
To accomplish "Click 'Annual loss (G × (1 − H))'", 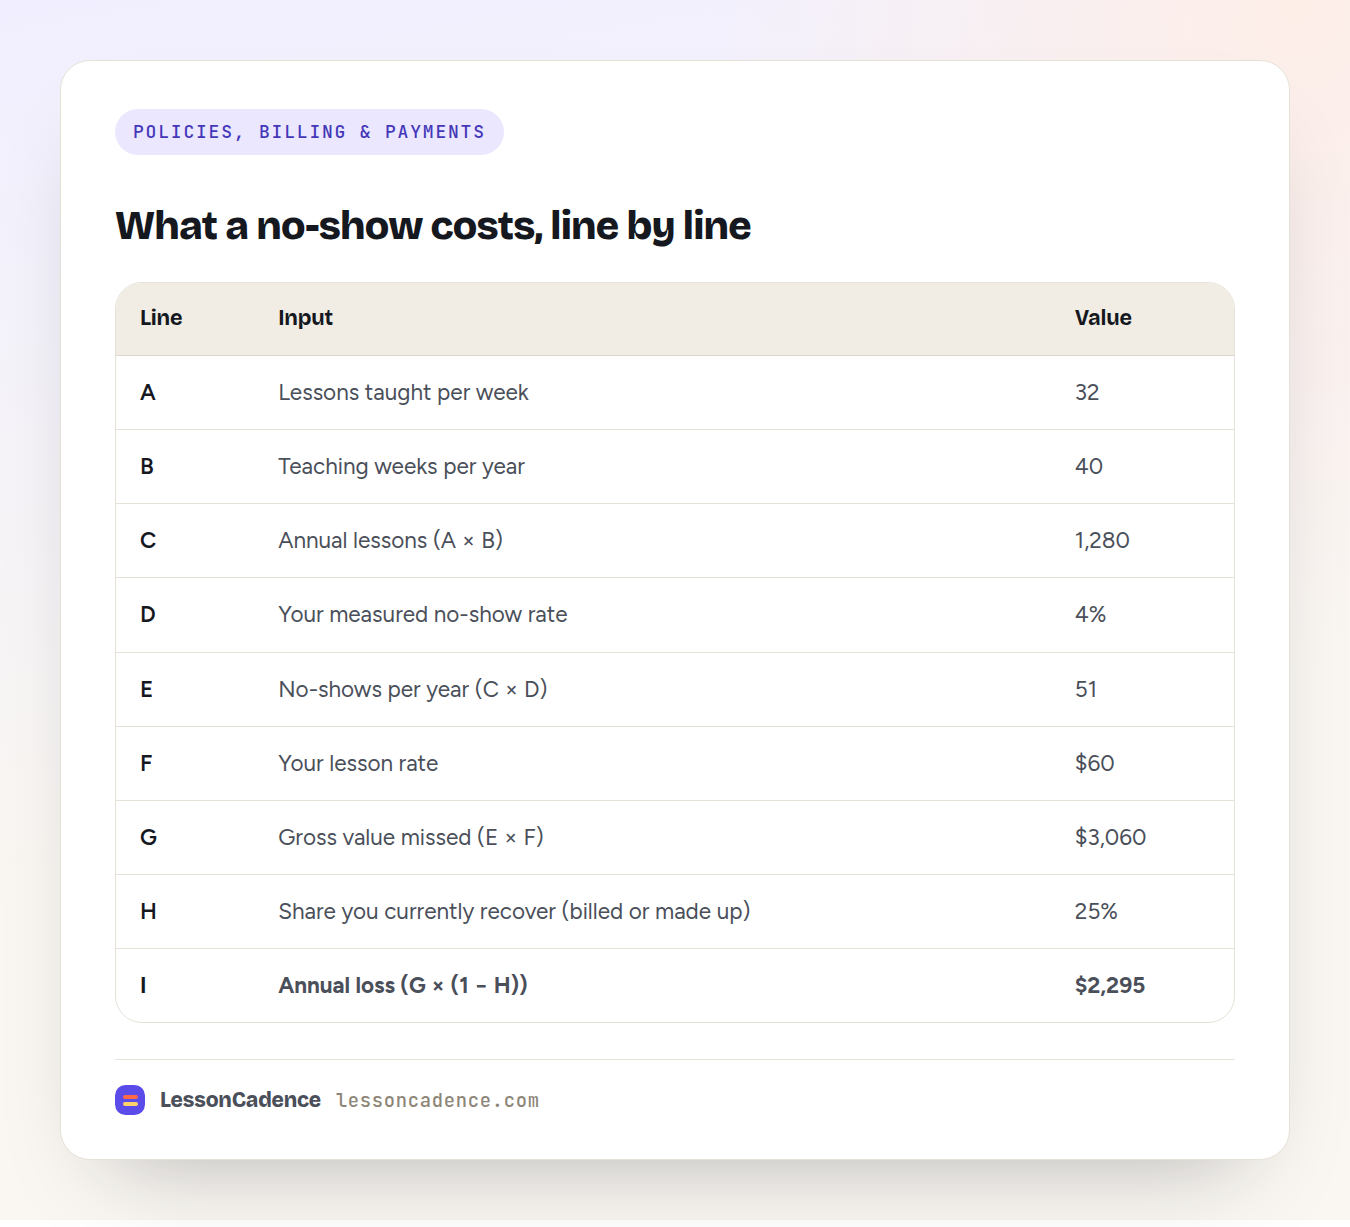I will coord(402,986).
